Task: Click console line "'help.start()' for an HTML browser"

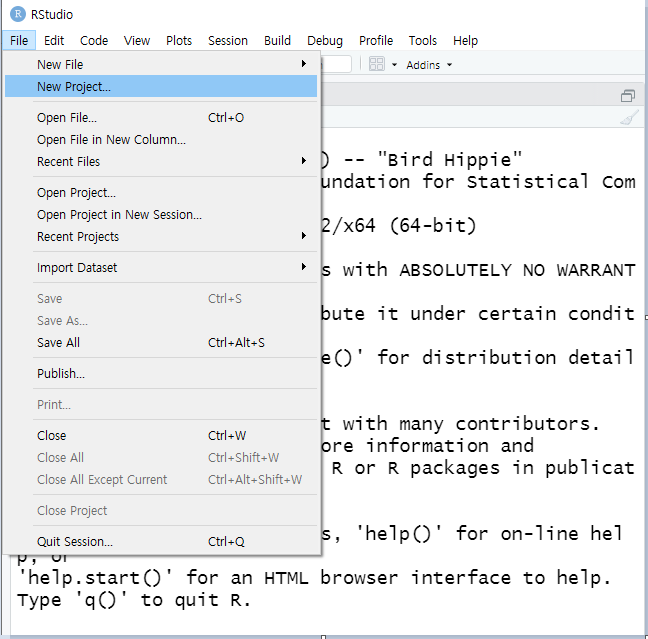Action: [207, 577]
